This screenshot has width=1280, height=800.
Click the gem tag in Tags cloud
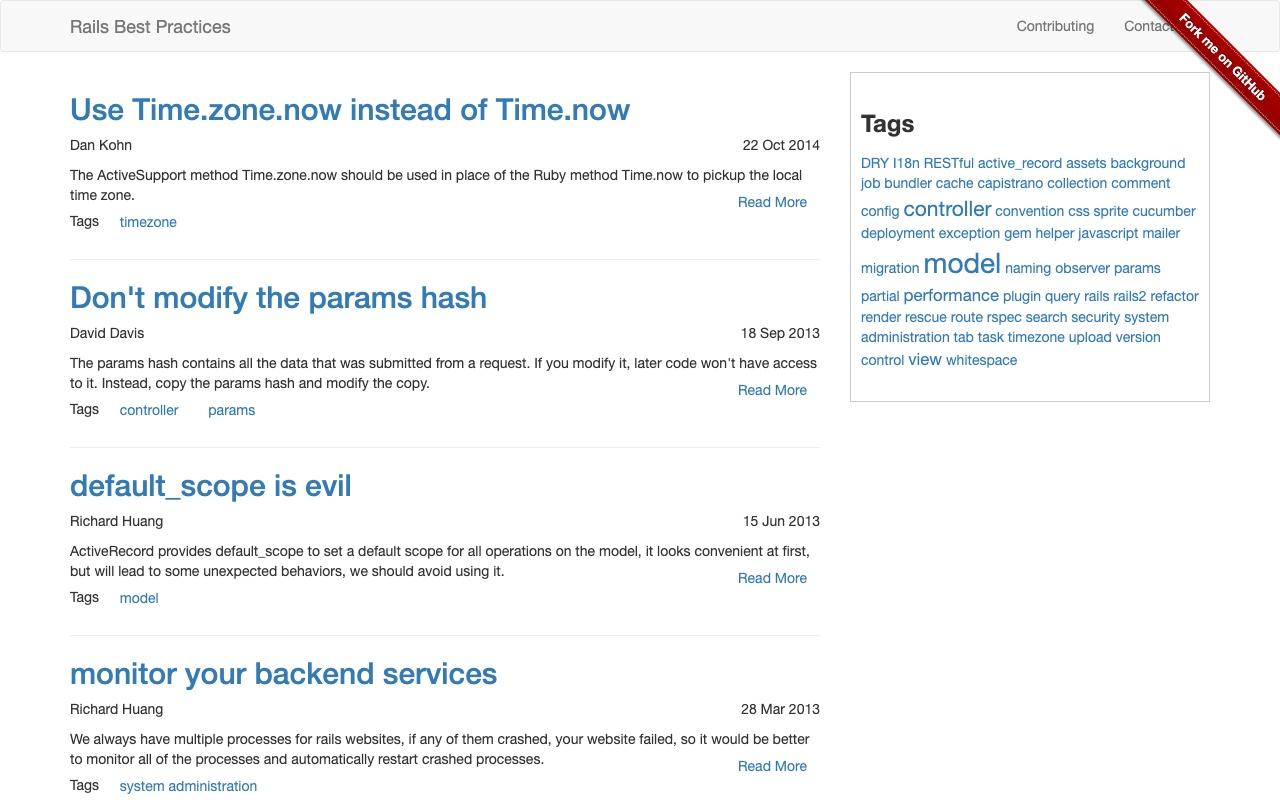coord(1017,233)
